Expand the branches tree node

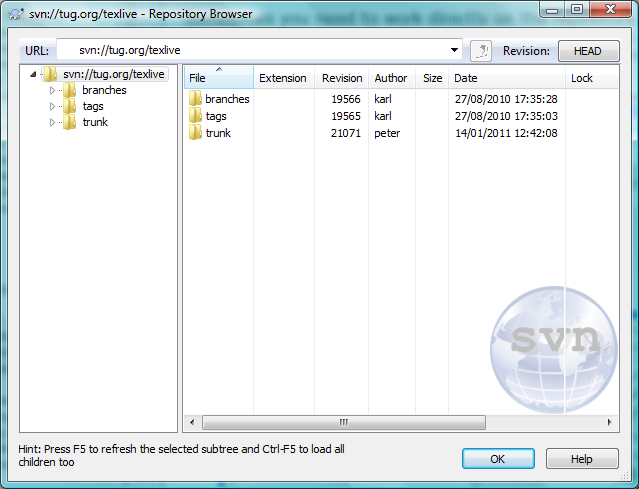coord(52,90)
